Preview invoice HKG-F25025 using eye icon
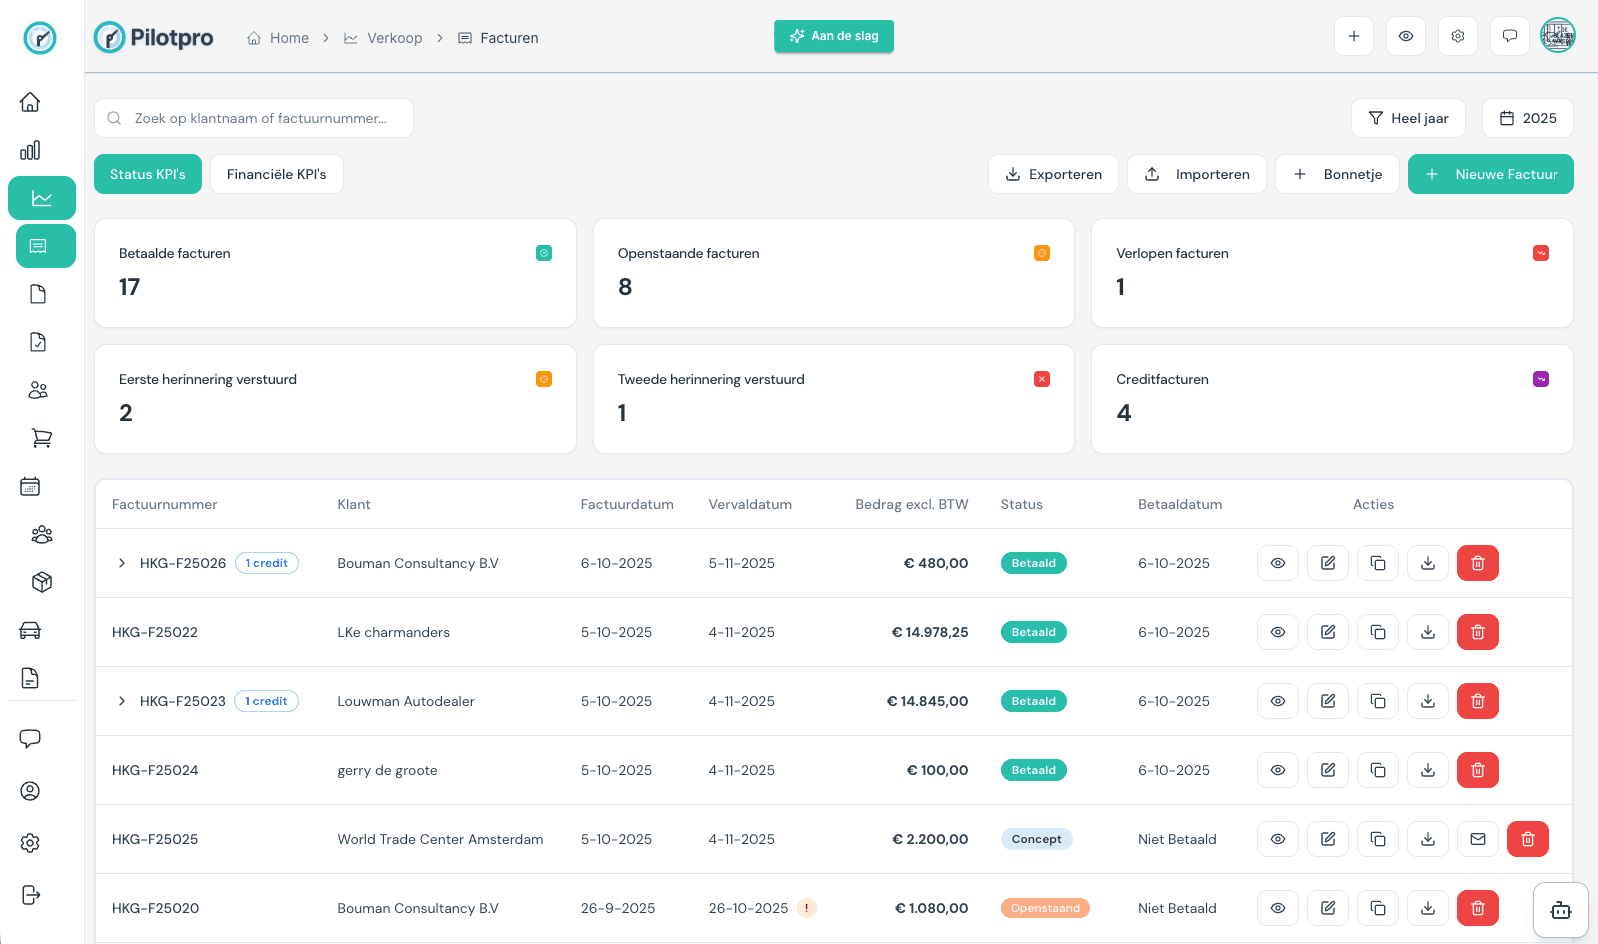This screenshot has height=944, width=1598. [x=1277, y=839]
